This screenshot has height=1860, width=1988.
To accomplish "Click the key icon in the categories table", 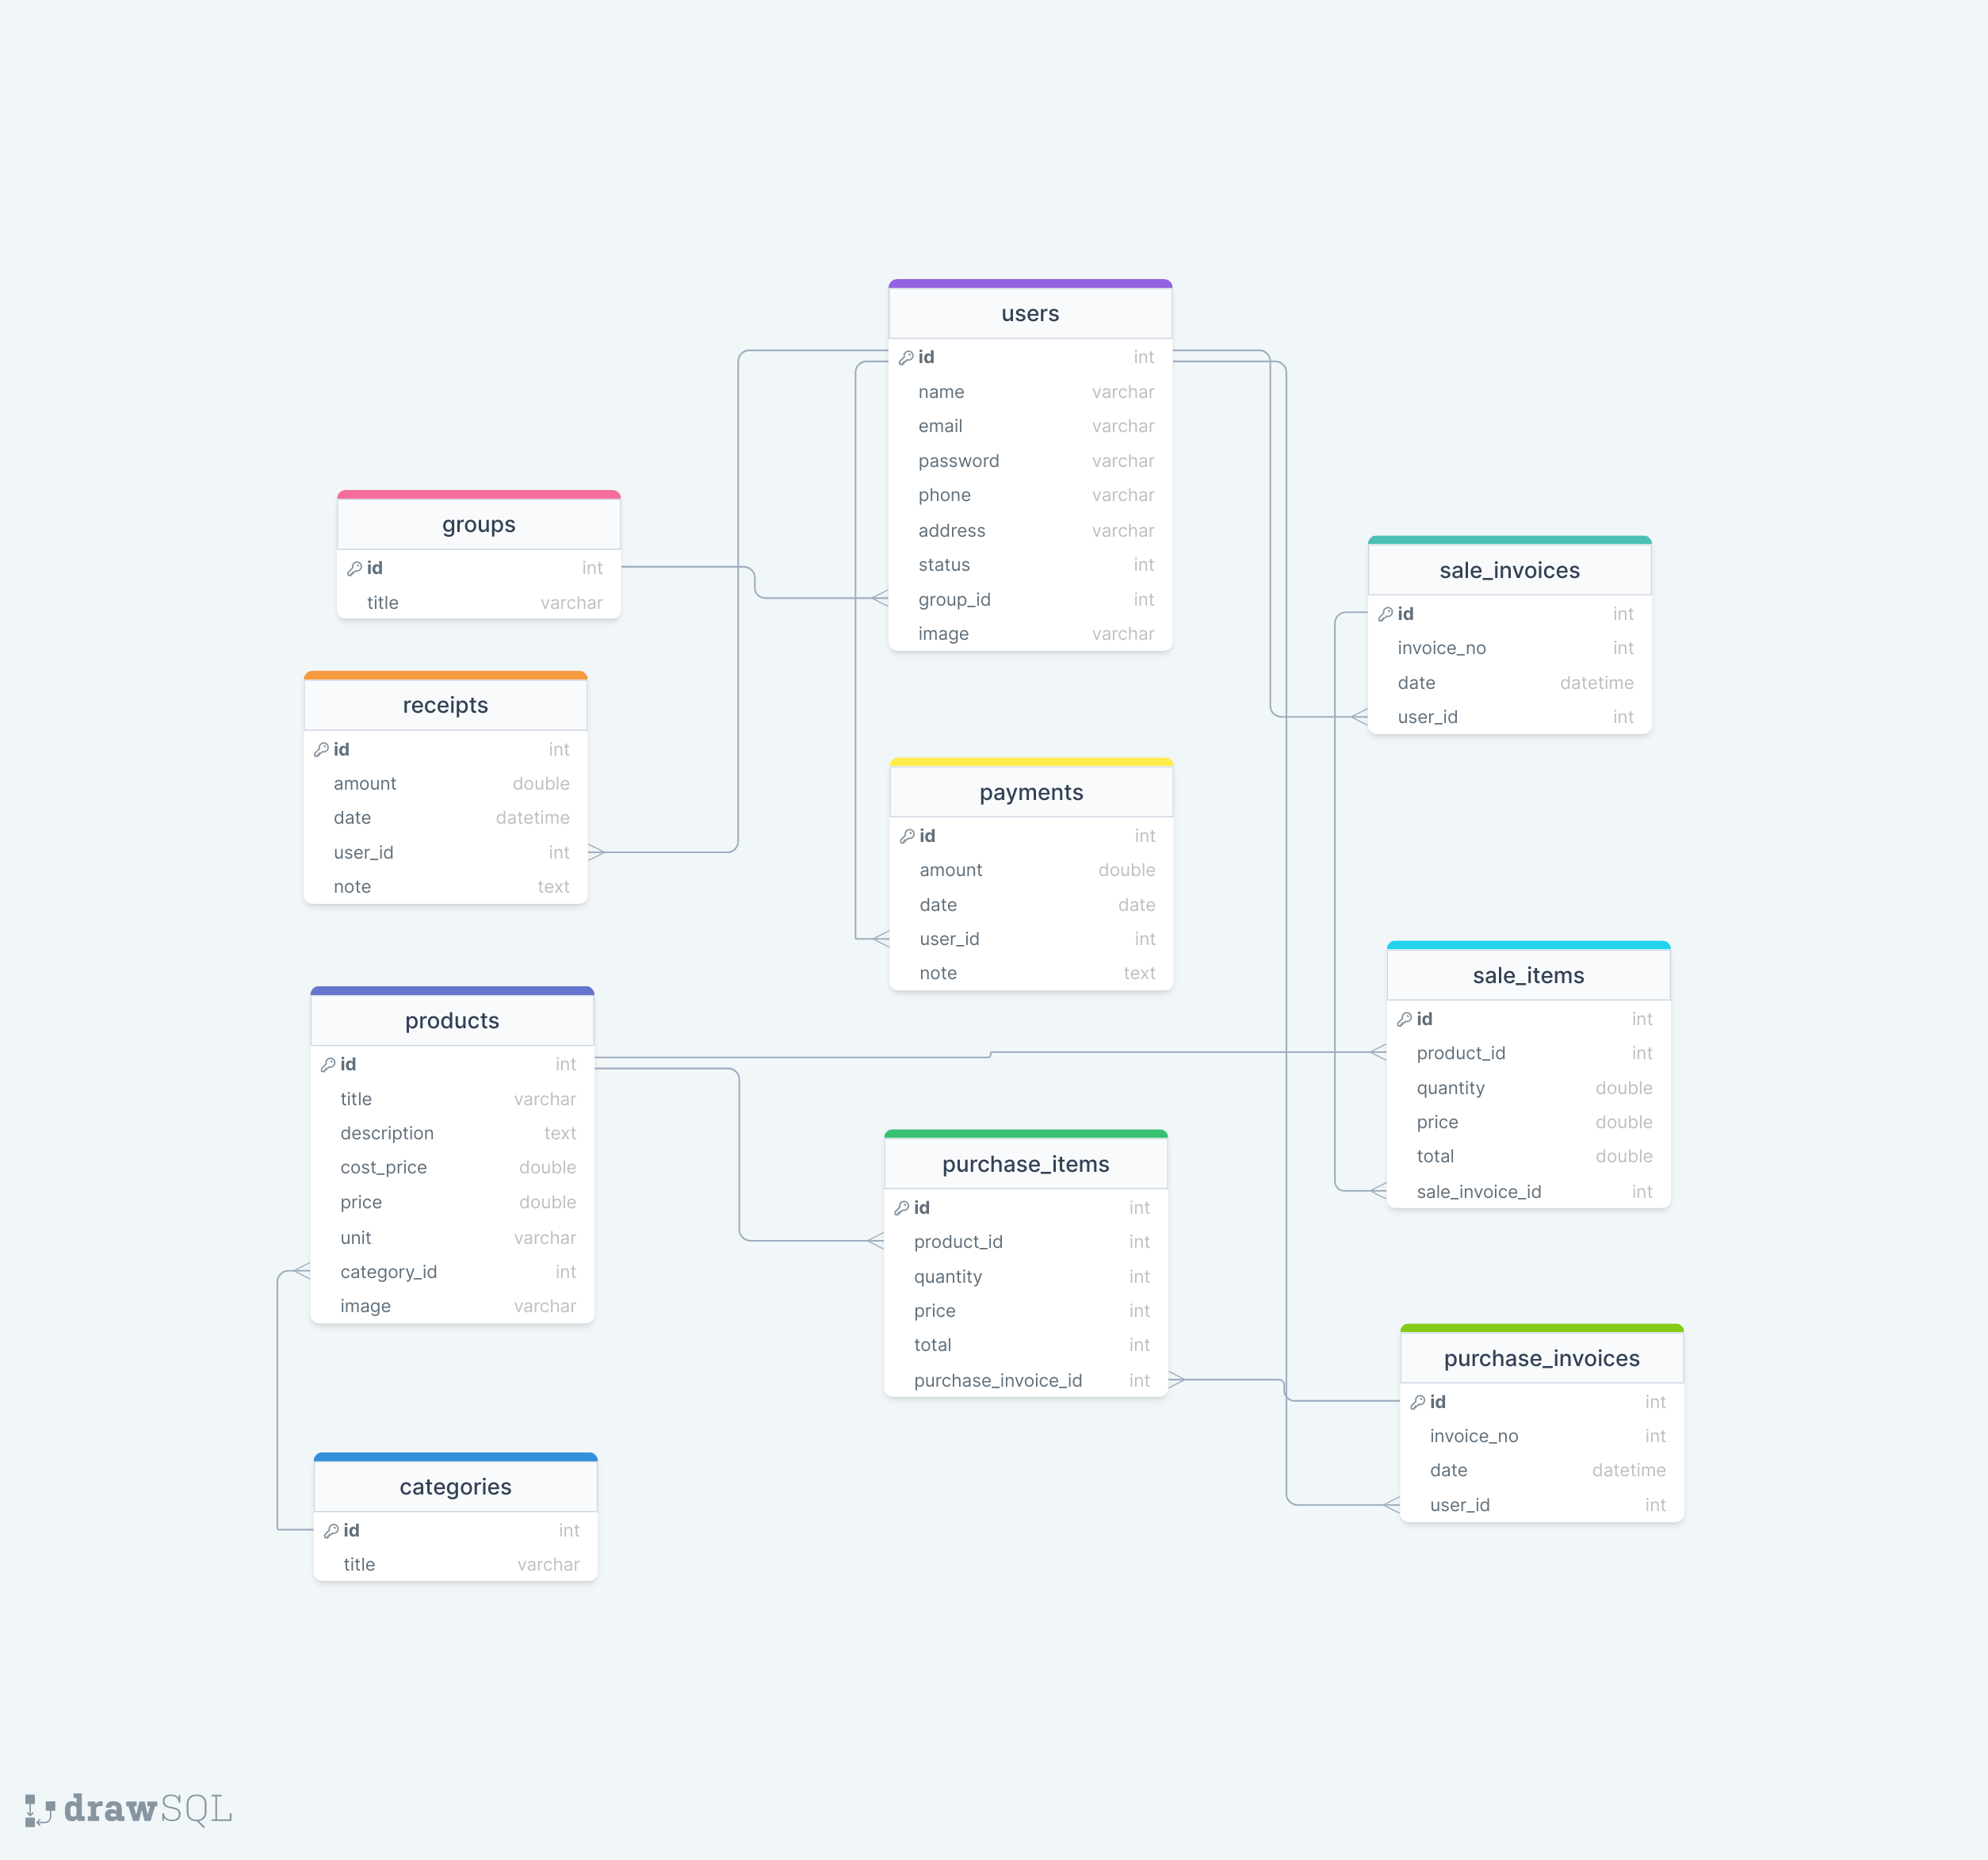I will 333,1530.
